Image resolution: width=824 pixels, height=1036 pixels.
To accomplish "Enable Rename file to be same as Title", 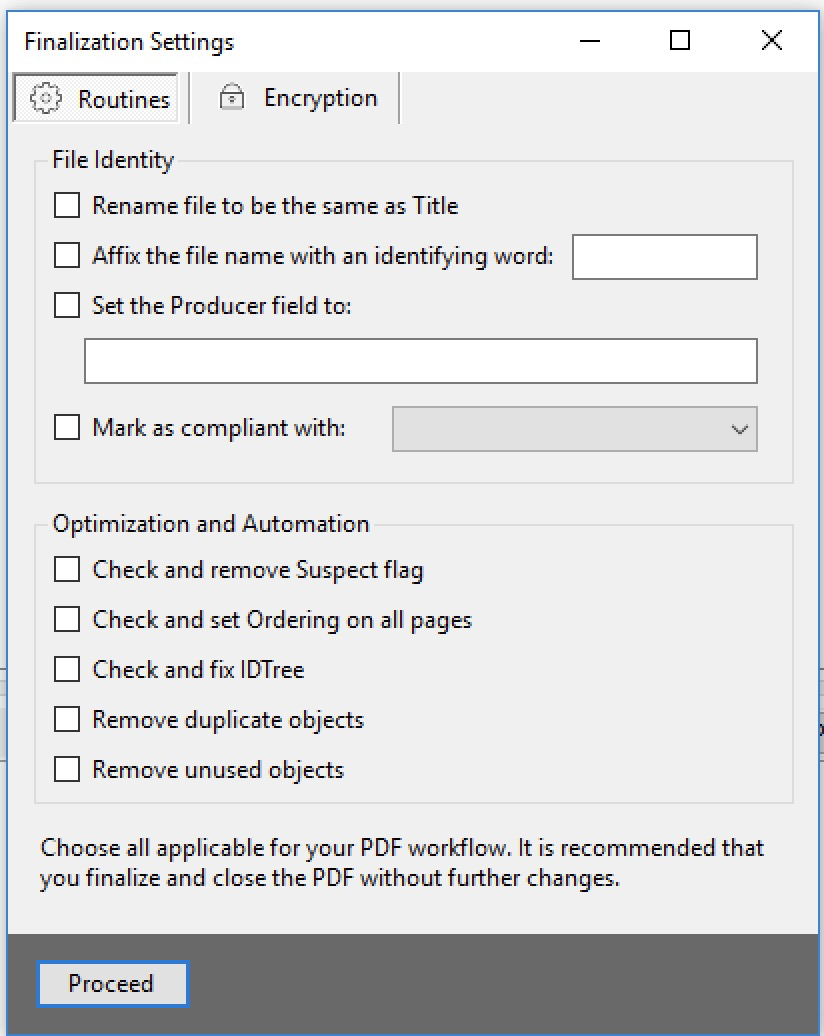I will [67, 206].
